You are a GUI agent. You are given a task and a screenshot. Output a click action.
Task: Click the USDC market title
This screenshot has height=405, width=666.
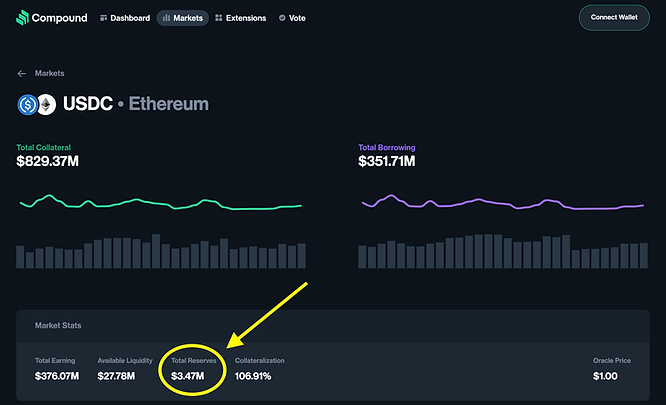coord(88,104)
